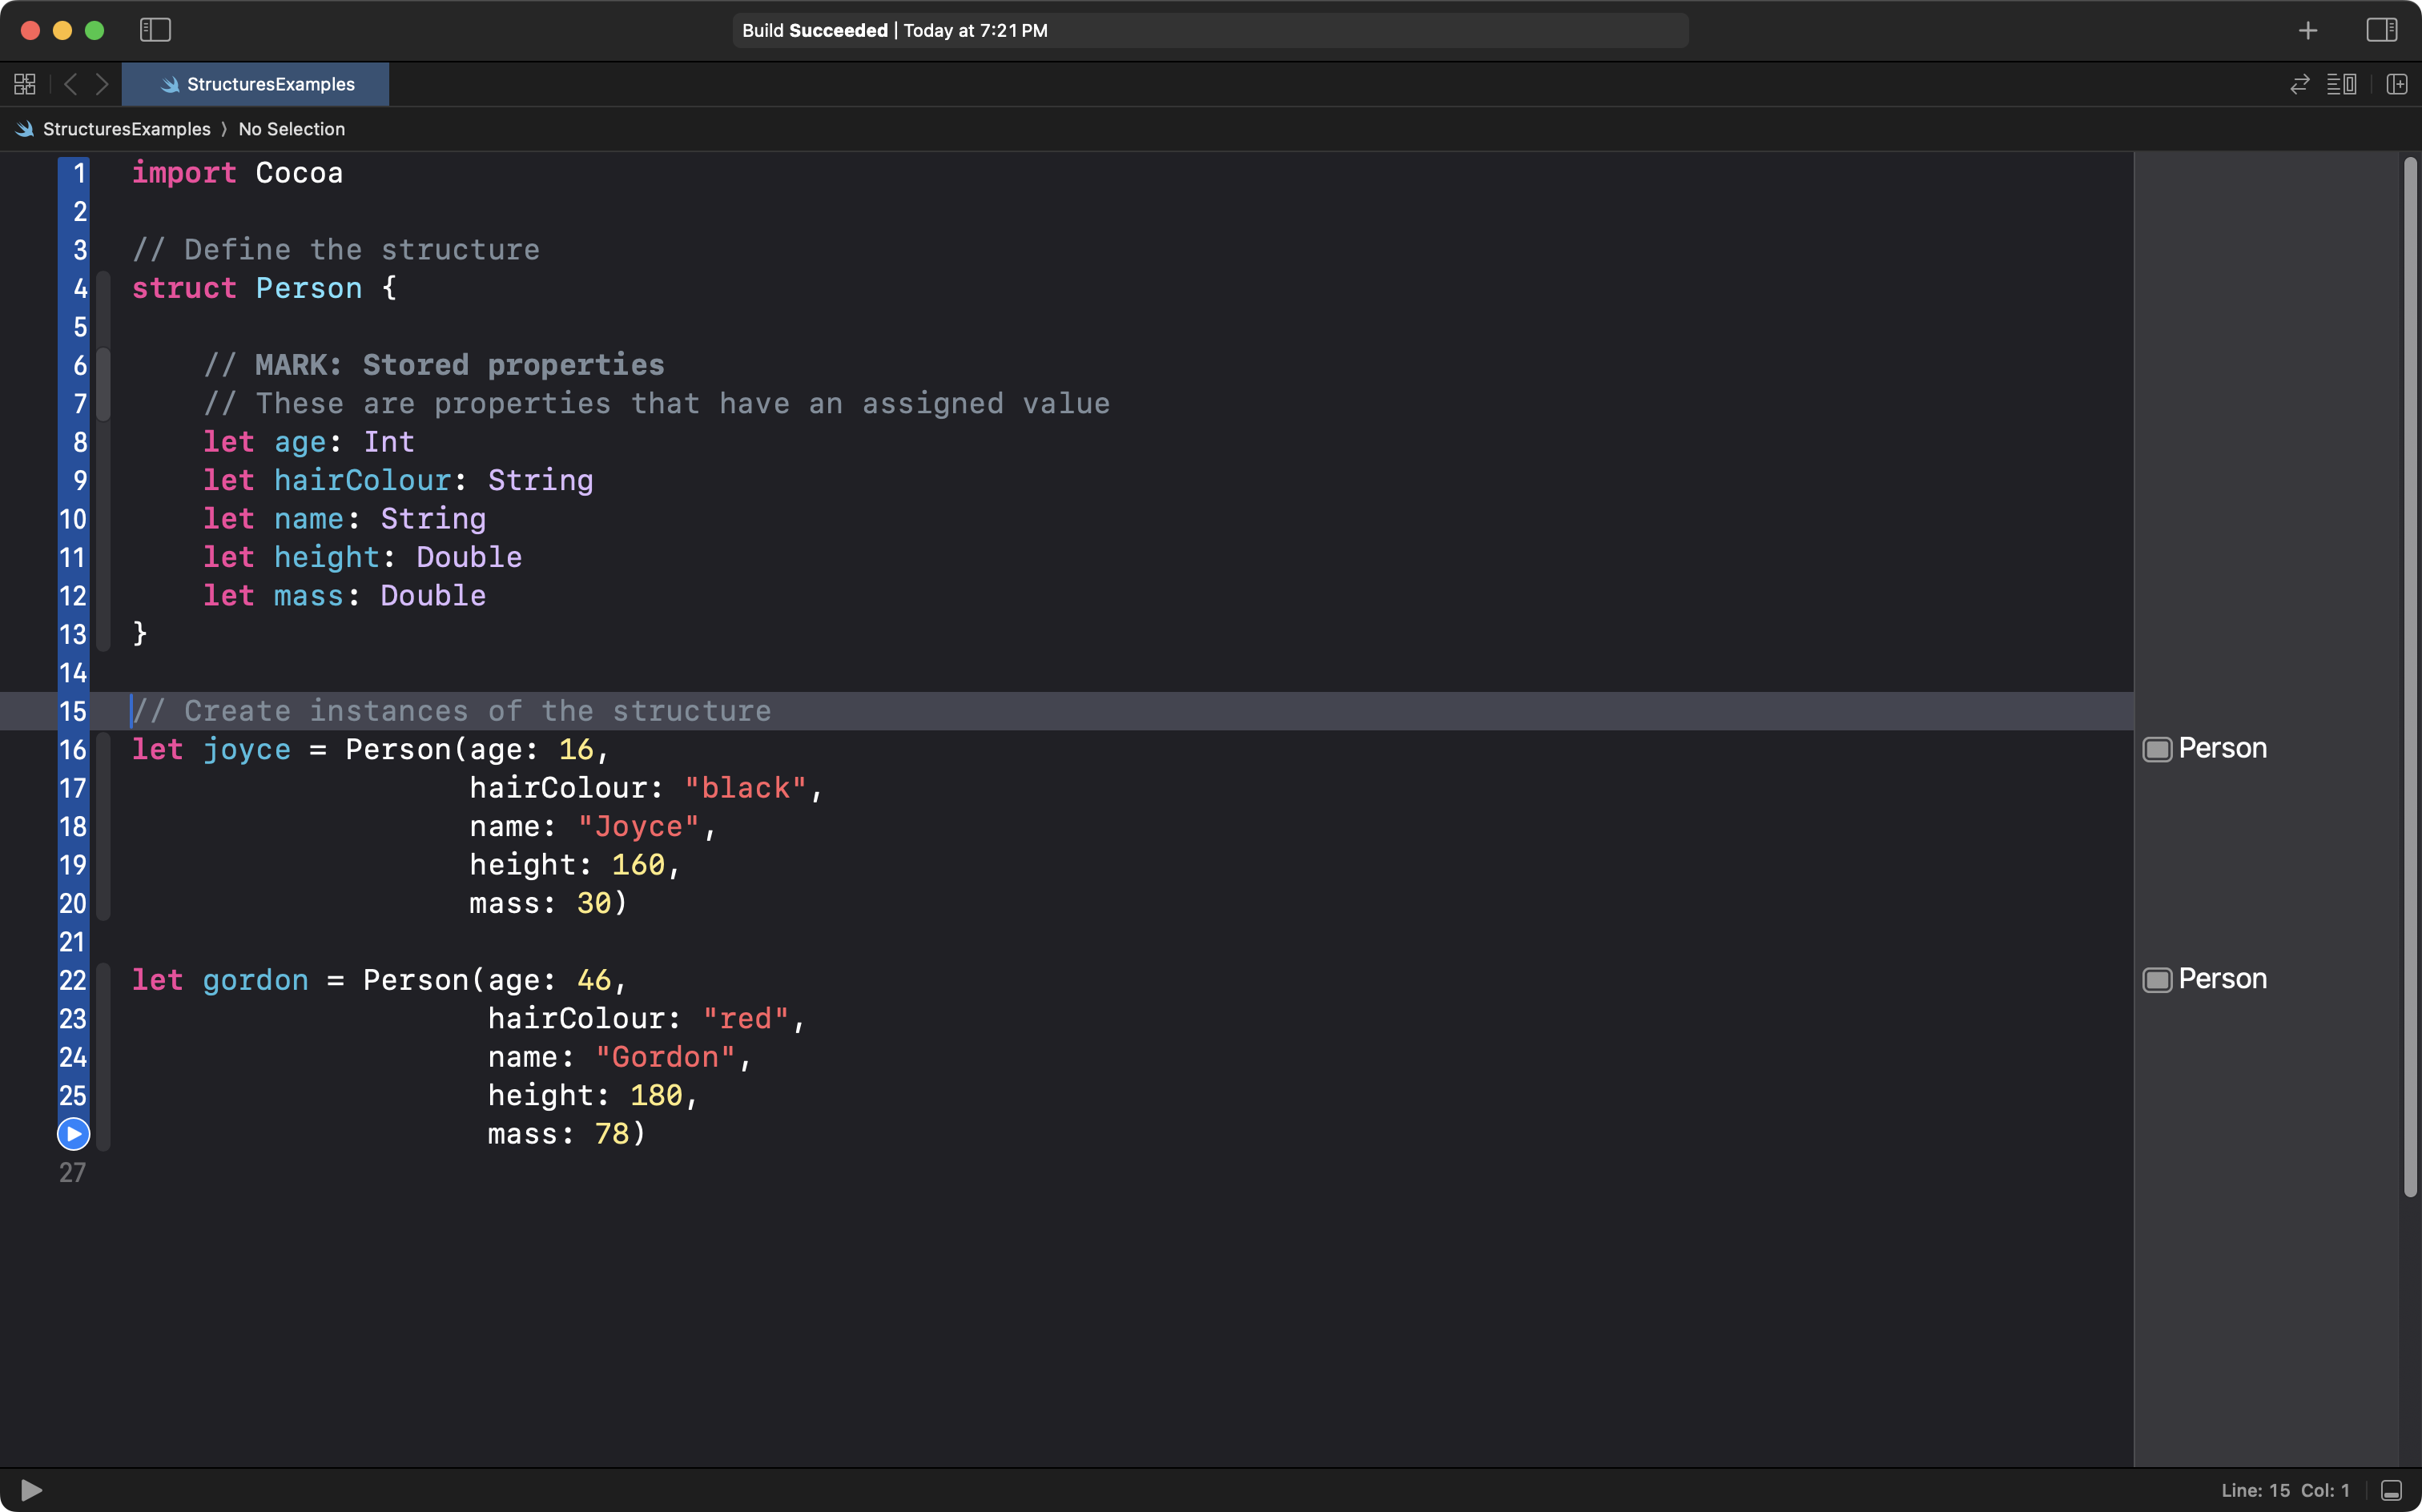Viewport: 2422px width, 1512px height.
Task: Show the debug area toggle at bottom right
Action: click(2391, 1490)
